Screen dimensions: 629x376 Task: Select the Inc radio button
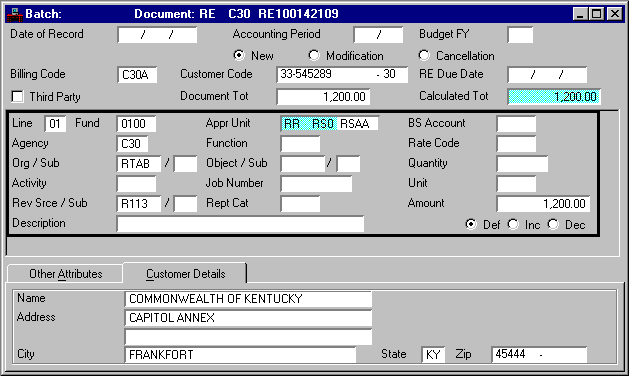pyautogui.click(x=513, y=224)
